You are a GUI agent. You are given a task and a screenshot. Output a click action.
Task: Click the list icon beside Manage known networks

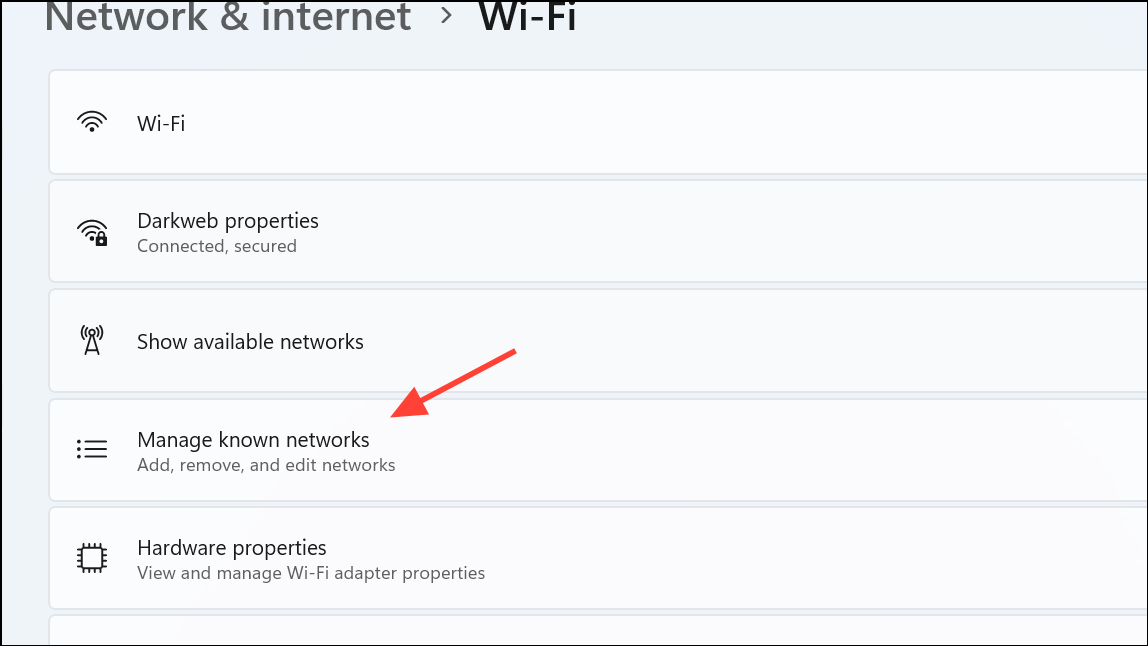(x=92, y=448)
